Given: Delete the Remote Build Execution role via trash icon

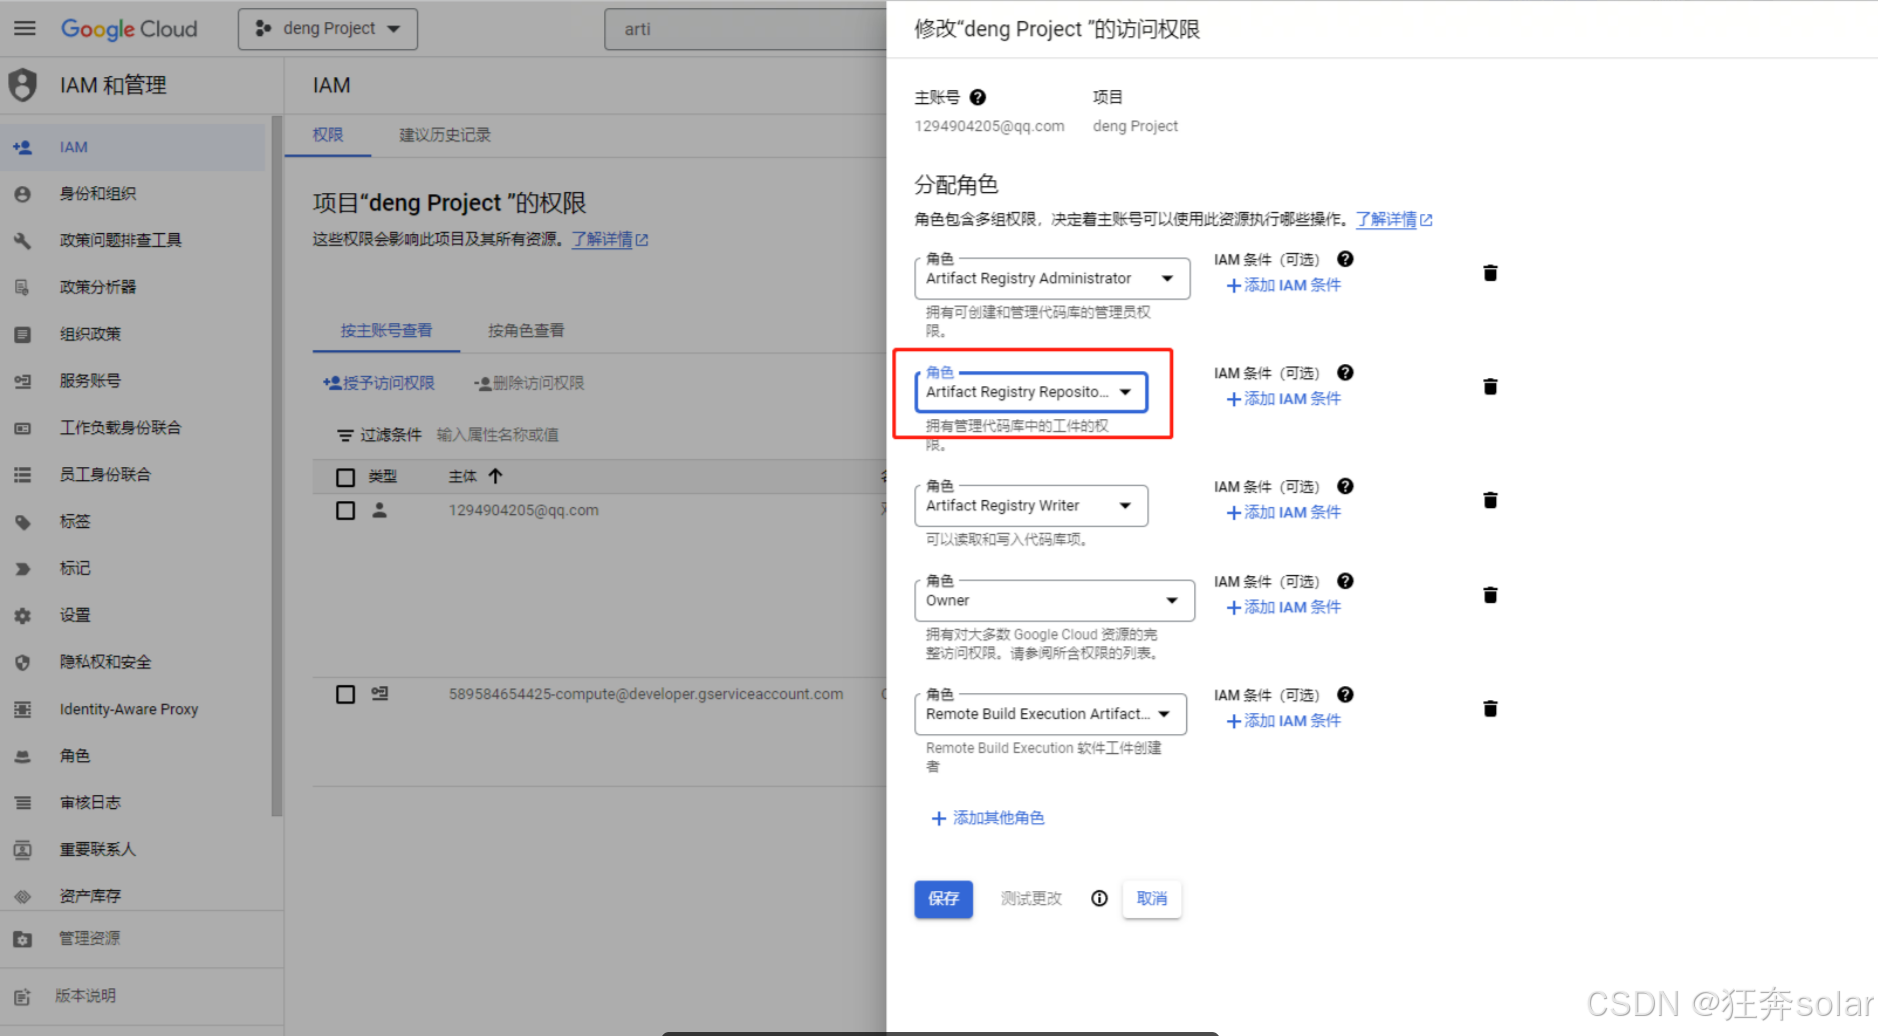Looking at the screenshot, I should [1490, 709].
